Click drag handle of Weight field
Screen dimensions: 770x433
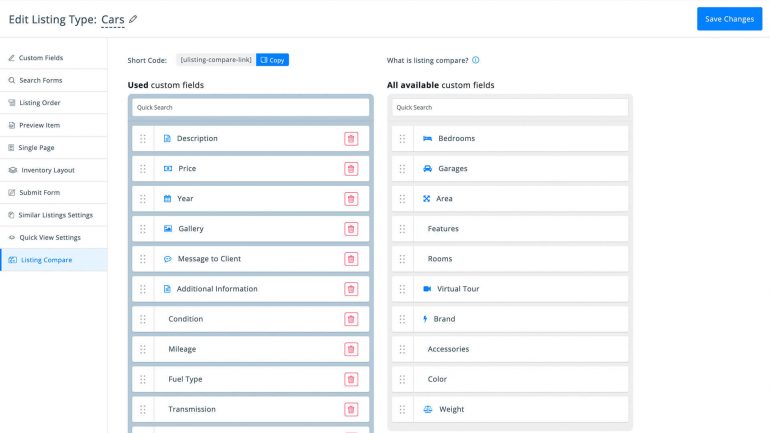(x=402, y=409)
